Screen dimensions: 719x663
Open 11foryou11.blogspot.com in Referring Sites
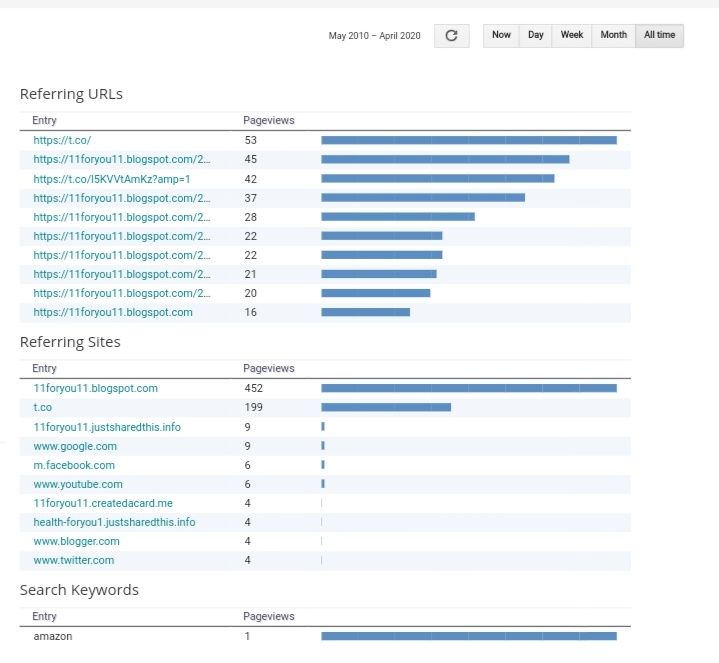coord(95,388)
